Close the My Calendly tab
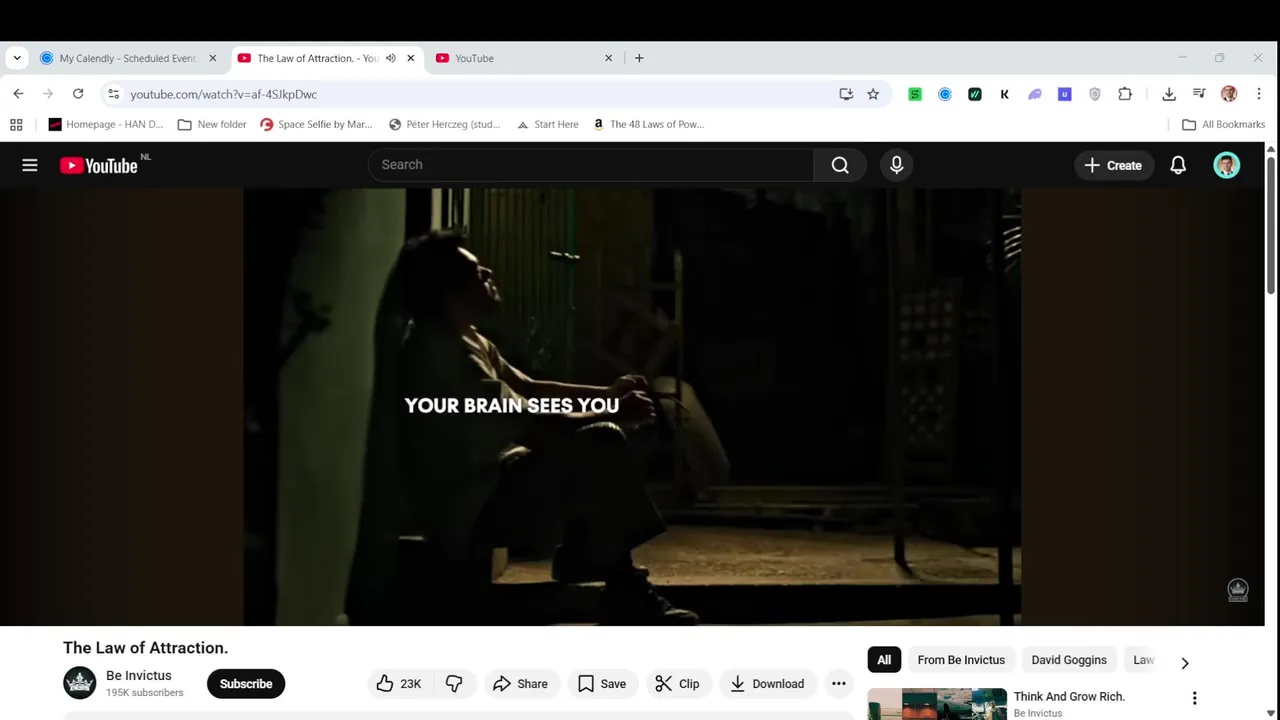This screenshot has width=1280, height=720. [212, 58]
